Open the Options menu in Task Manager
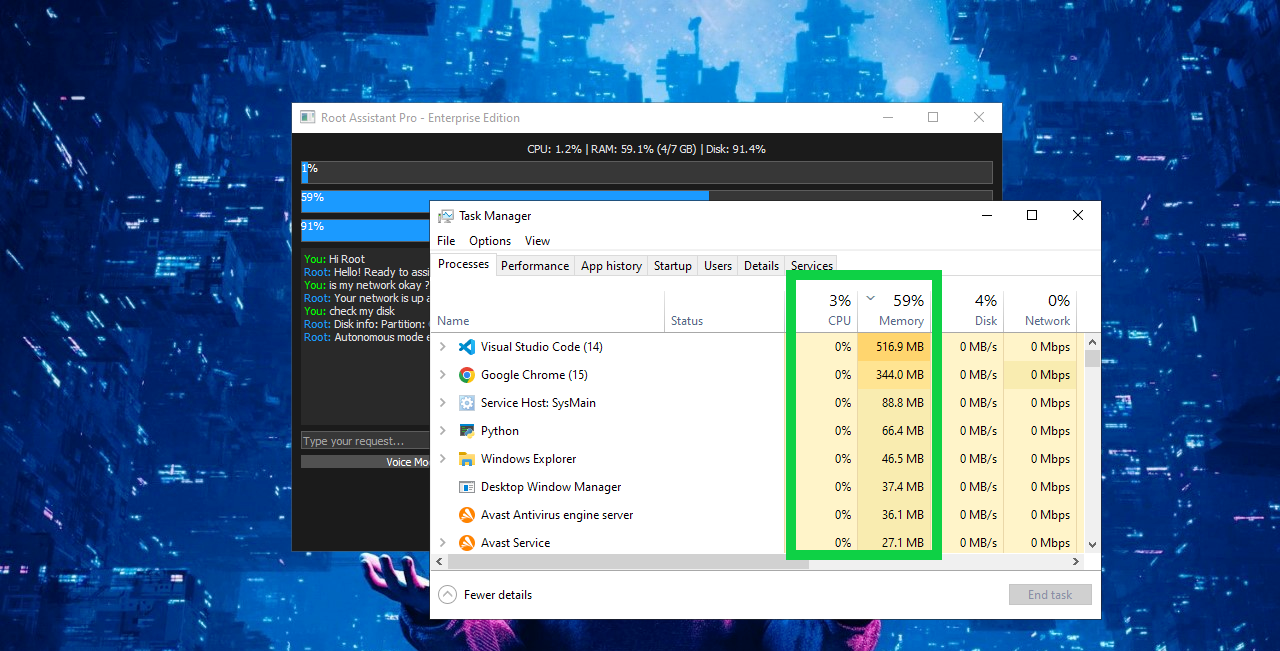The width and height of the screenshot is (1280, 651). point(490,241)
